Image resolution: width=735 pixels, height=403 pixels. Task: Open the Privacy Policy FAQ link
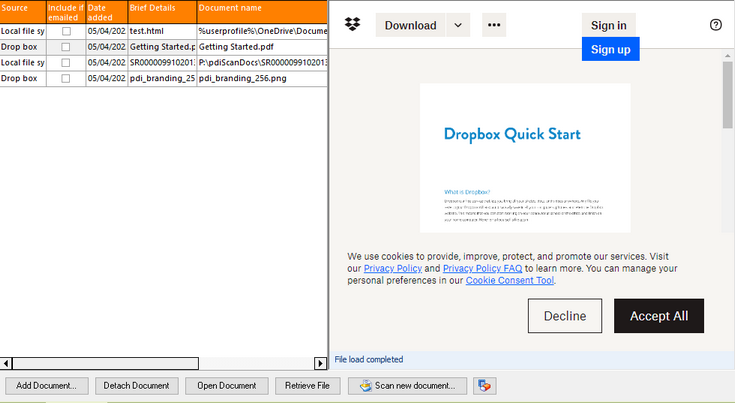click(482, 269)
